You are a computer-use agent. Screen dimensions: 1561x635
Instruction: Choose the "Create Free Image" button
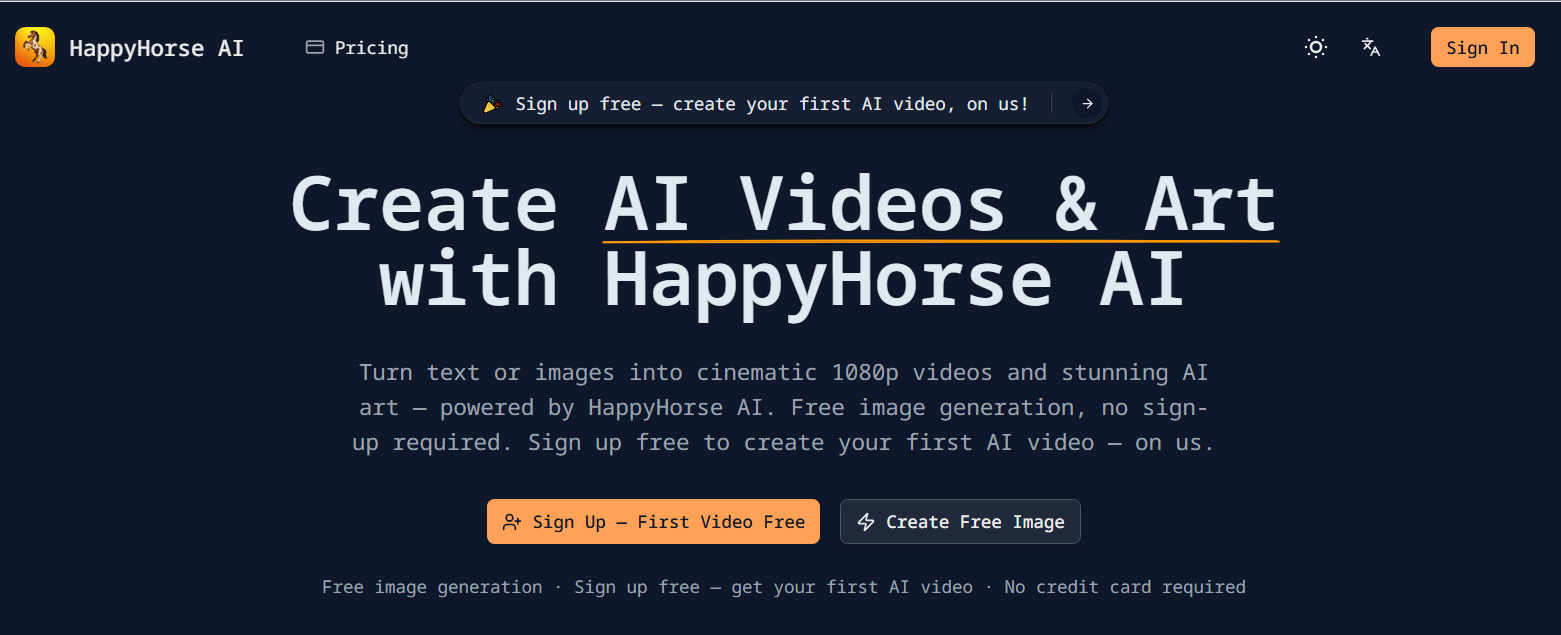(959, 521)
